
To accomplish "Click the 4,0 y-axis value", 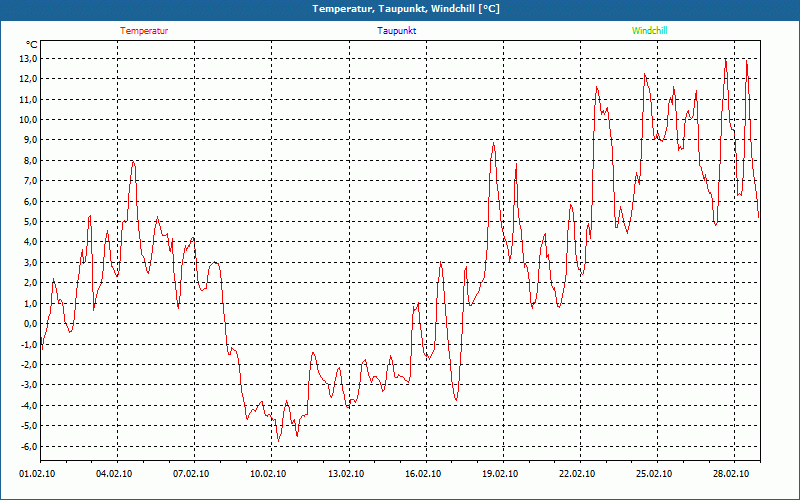I will pyautogui.click(x=30, y=242).
